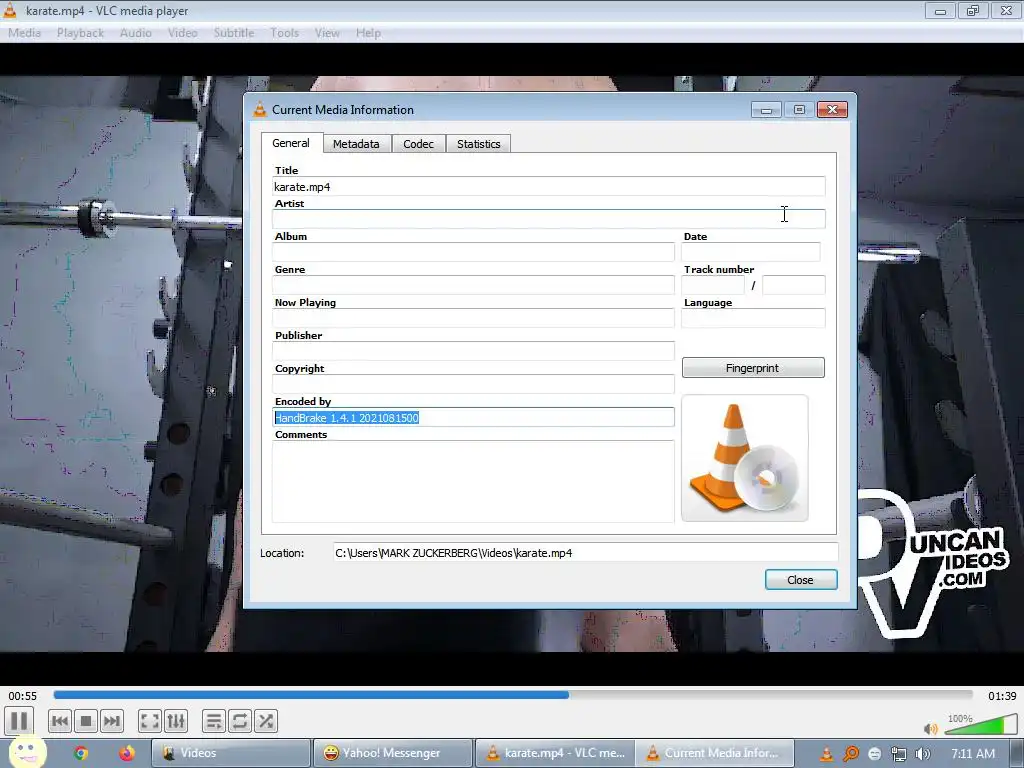Open the Start menu button
The height and width of the screenshot is (768, 1024).
point(26,752)
